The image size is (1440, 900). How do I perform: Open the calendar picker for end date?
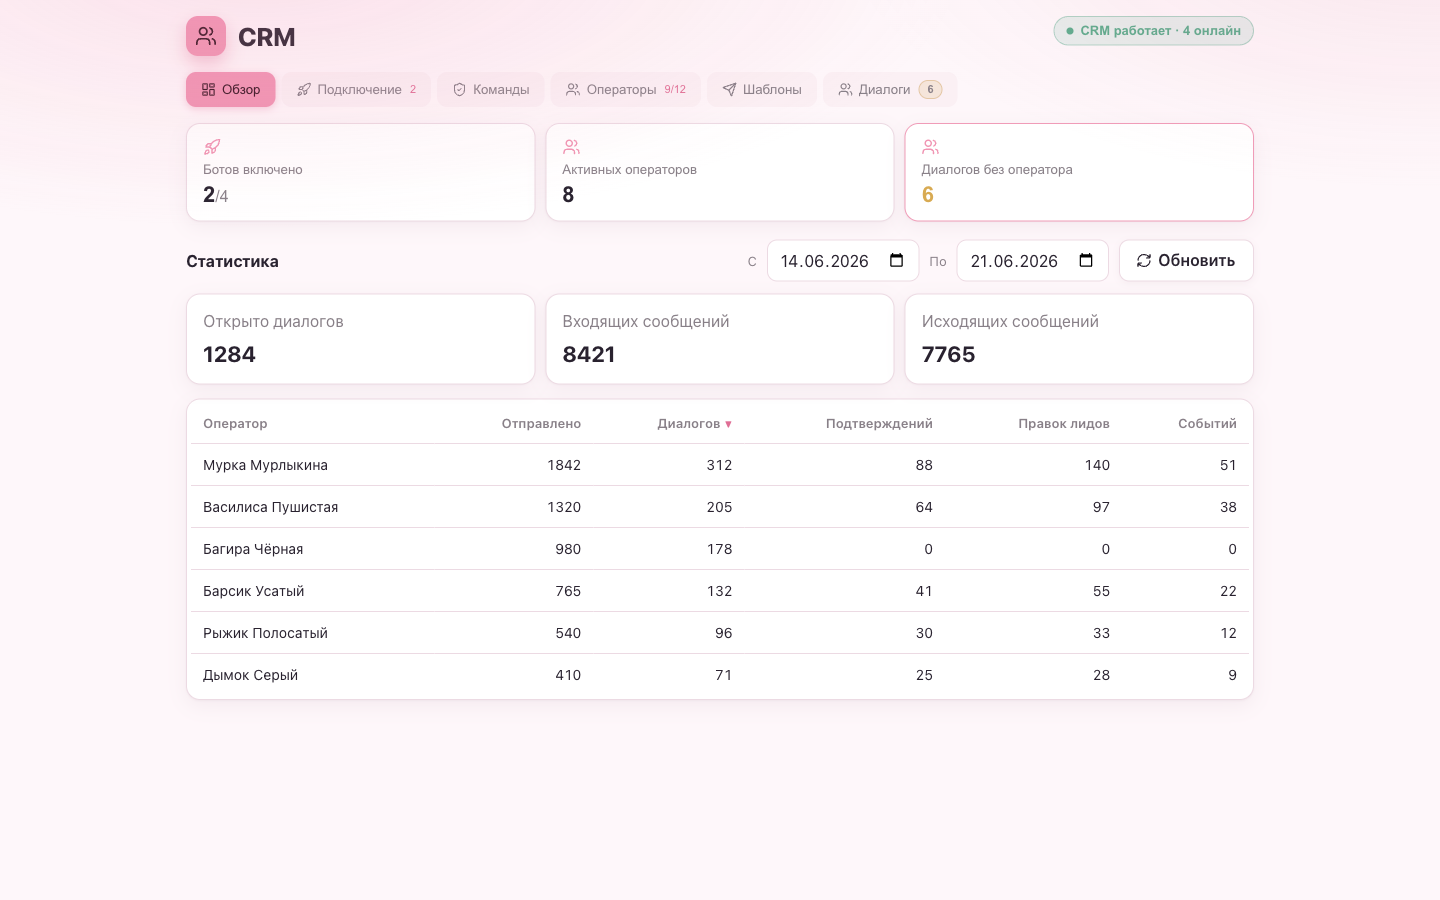(1086, 261)
